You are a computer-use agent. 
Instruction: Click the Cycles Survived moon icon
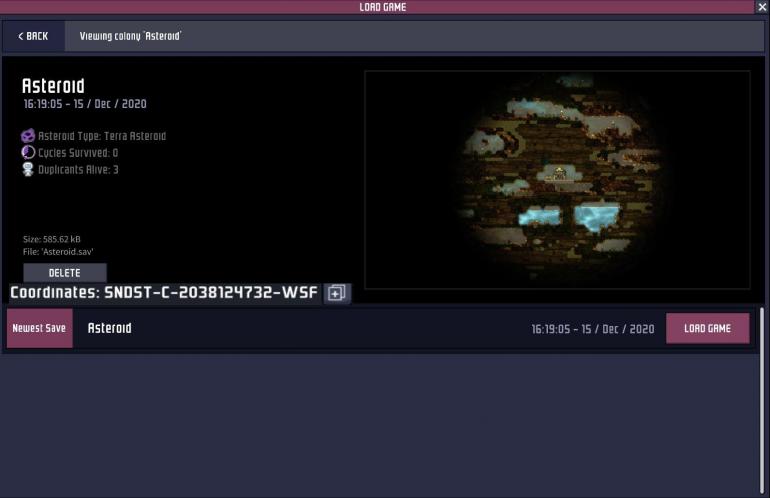point(28,152)
